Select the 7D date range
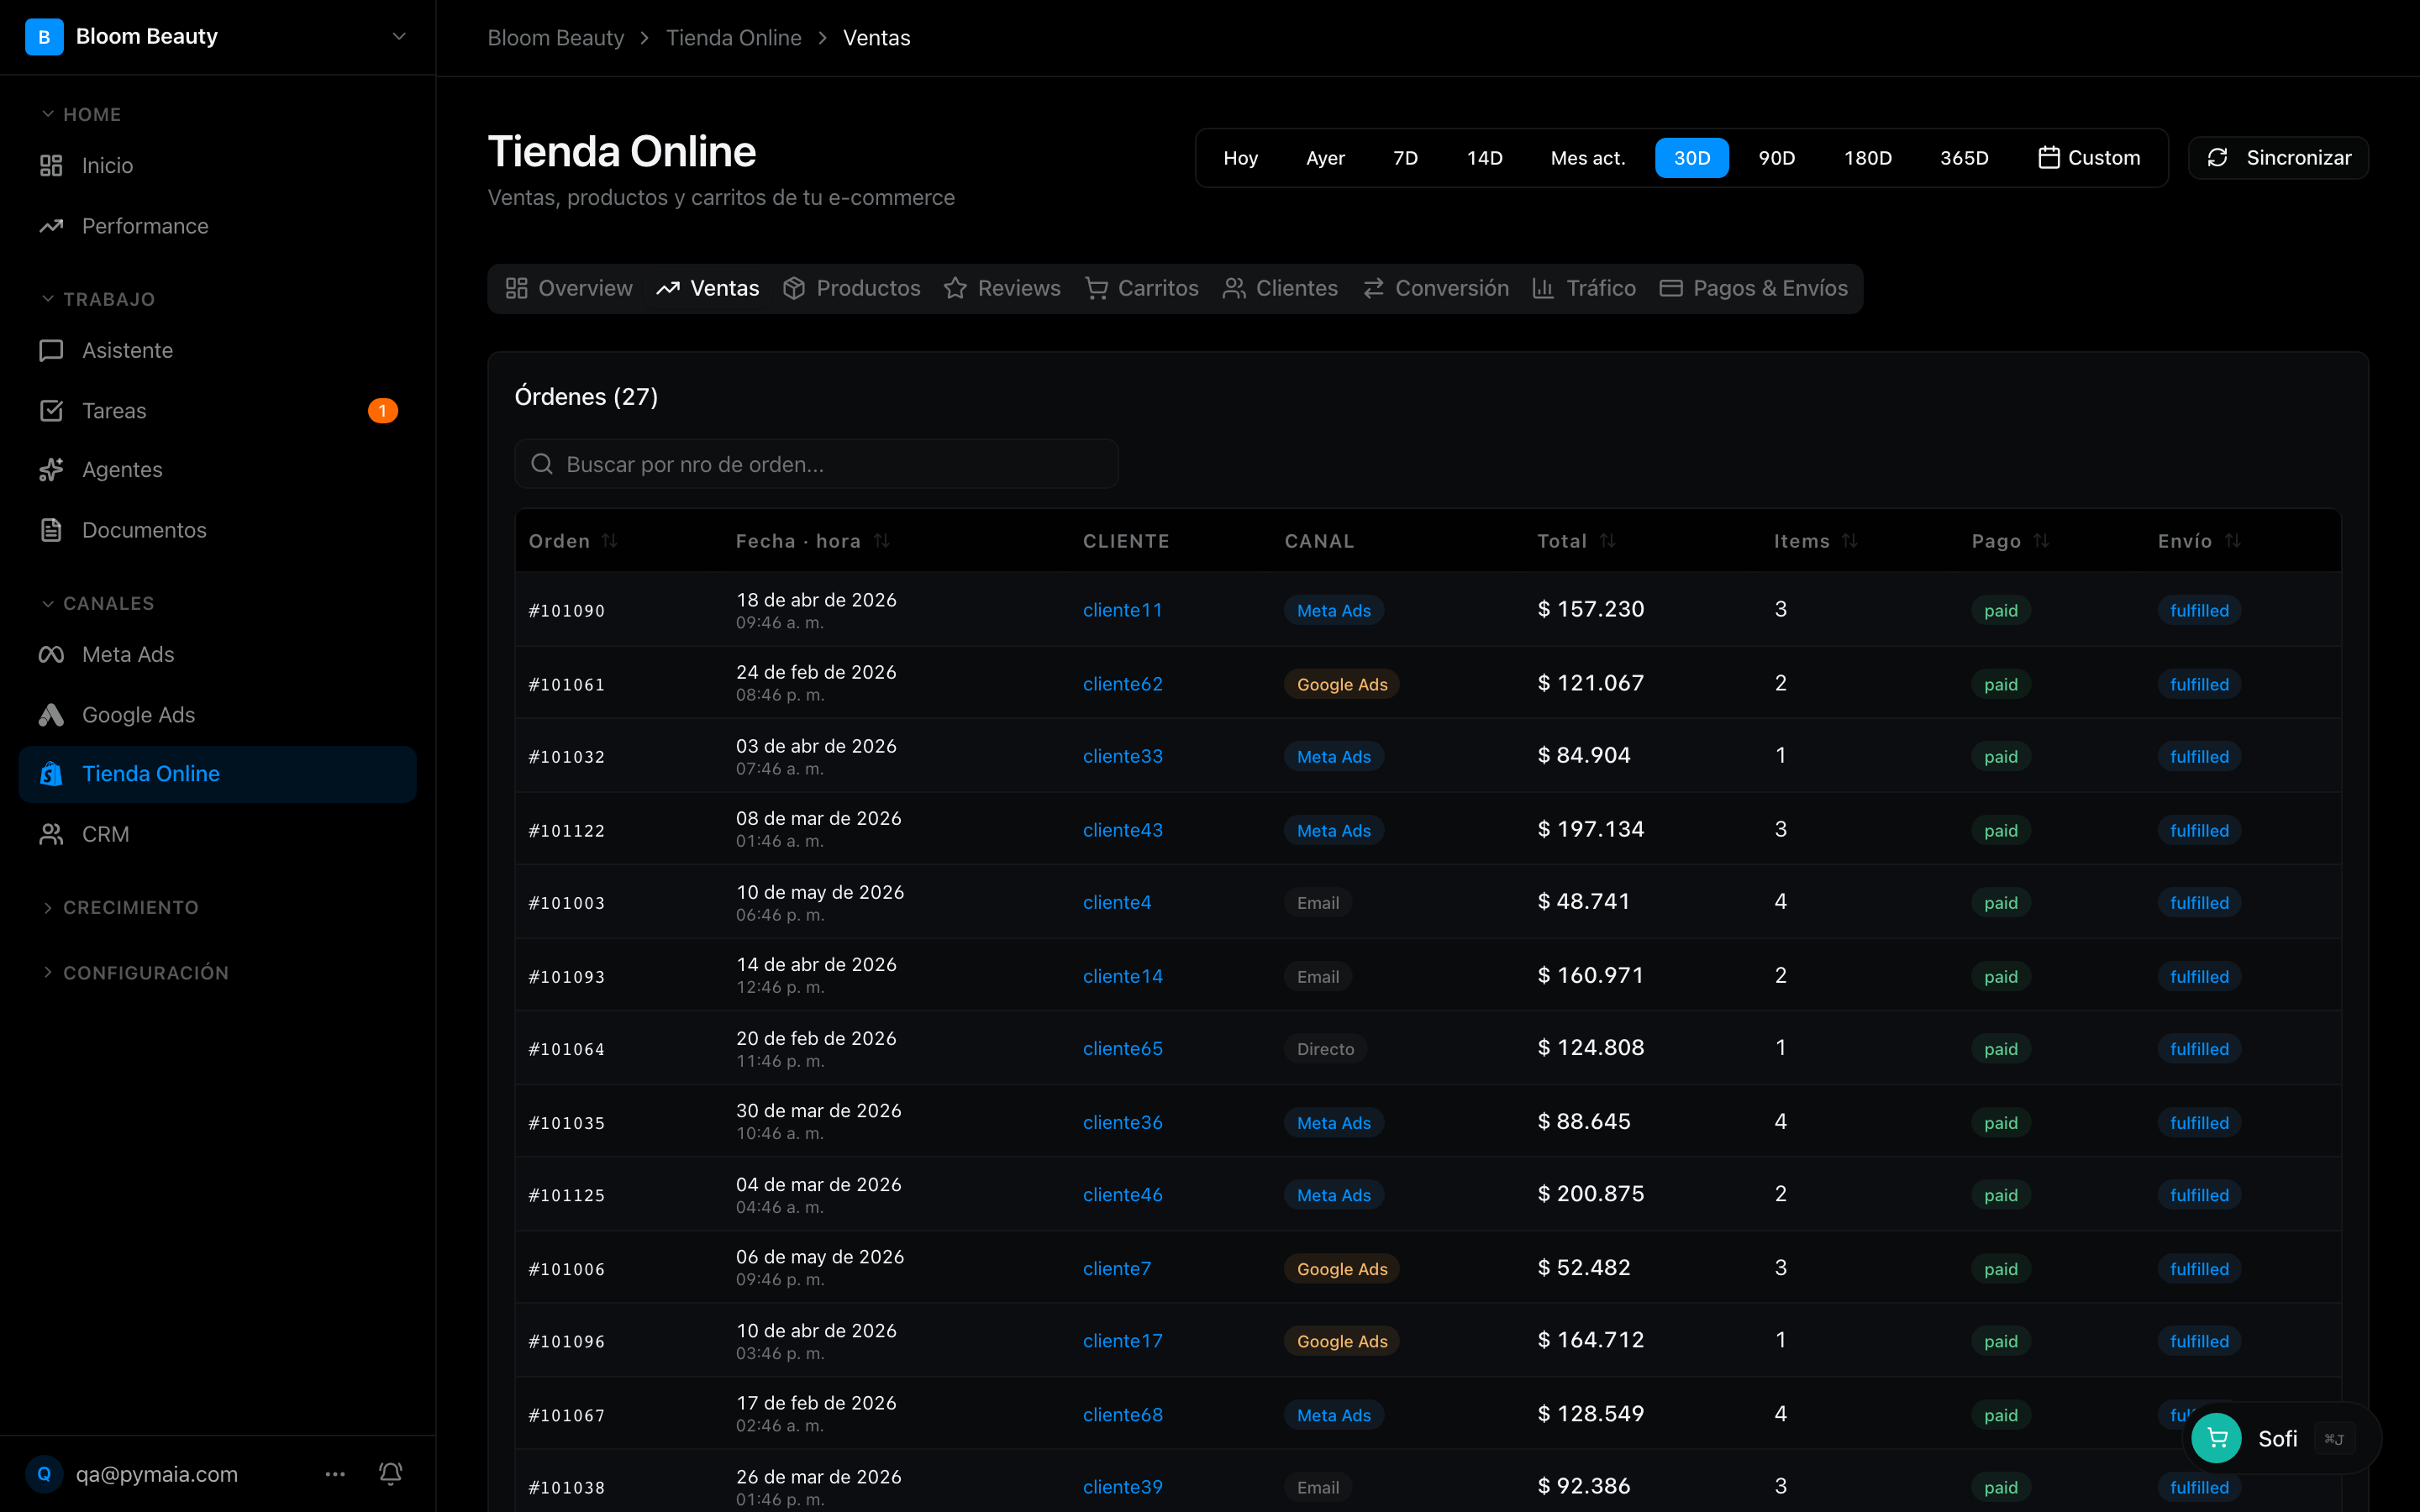 pyautogui.click(x=1405, y=158)
